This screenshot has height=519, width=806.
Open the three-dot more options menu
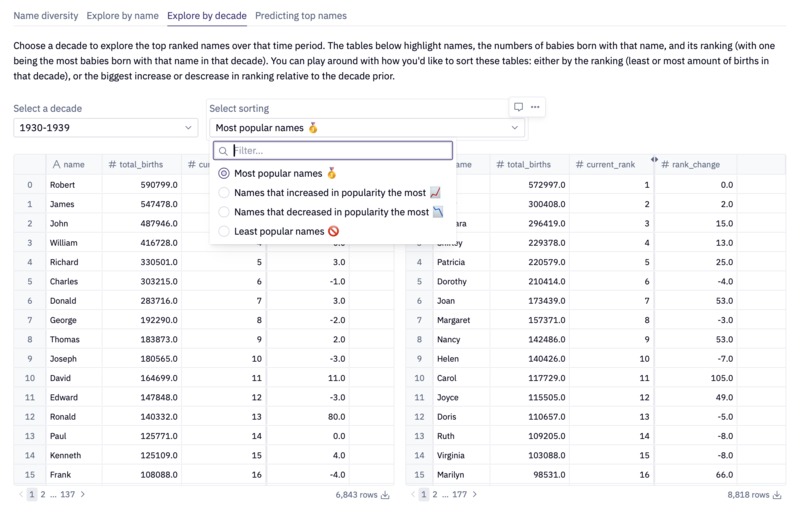click(535, 107)
